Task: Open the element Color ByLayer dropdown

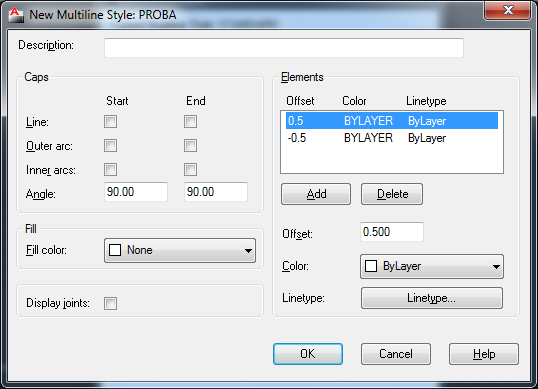Action: [432, 266]
